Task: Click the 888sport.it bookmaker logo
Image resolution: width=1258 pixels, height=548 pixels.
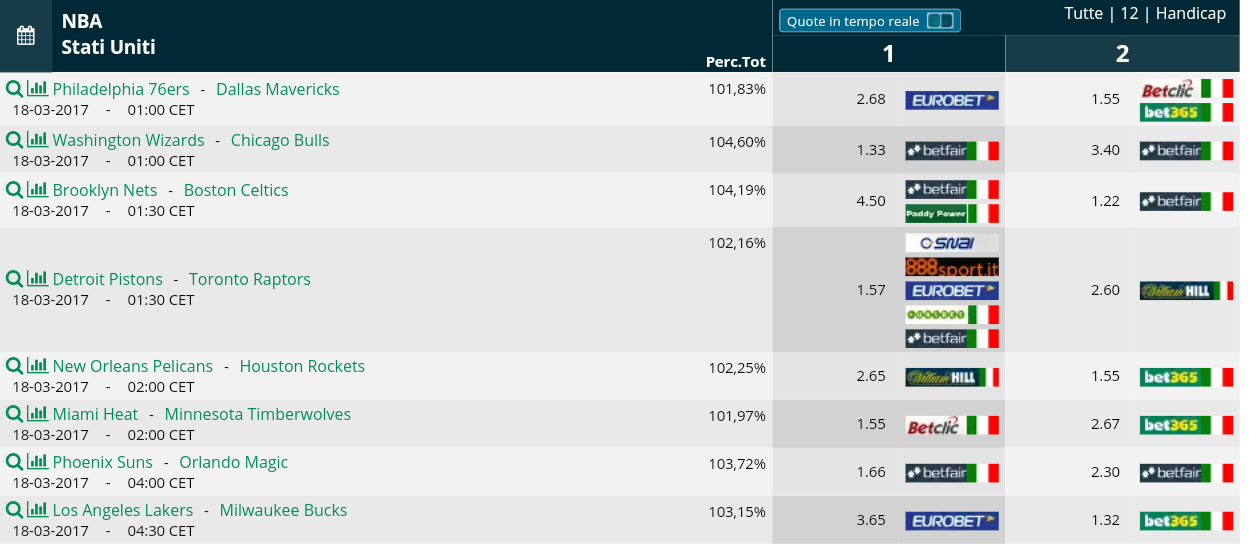Action: [x=952, y=267]
